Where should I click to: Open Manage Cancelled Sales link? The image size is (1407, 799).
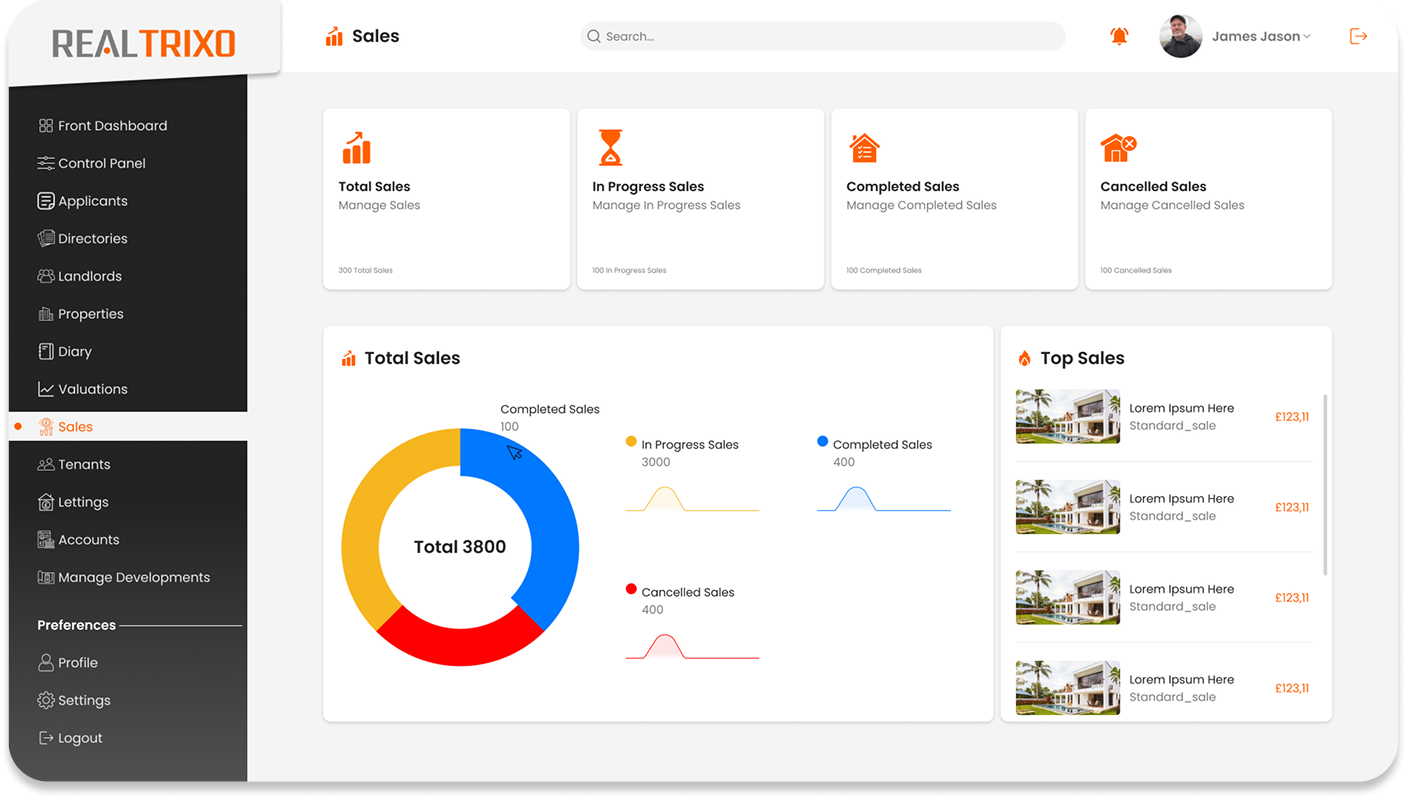point(1172,205)
